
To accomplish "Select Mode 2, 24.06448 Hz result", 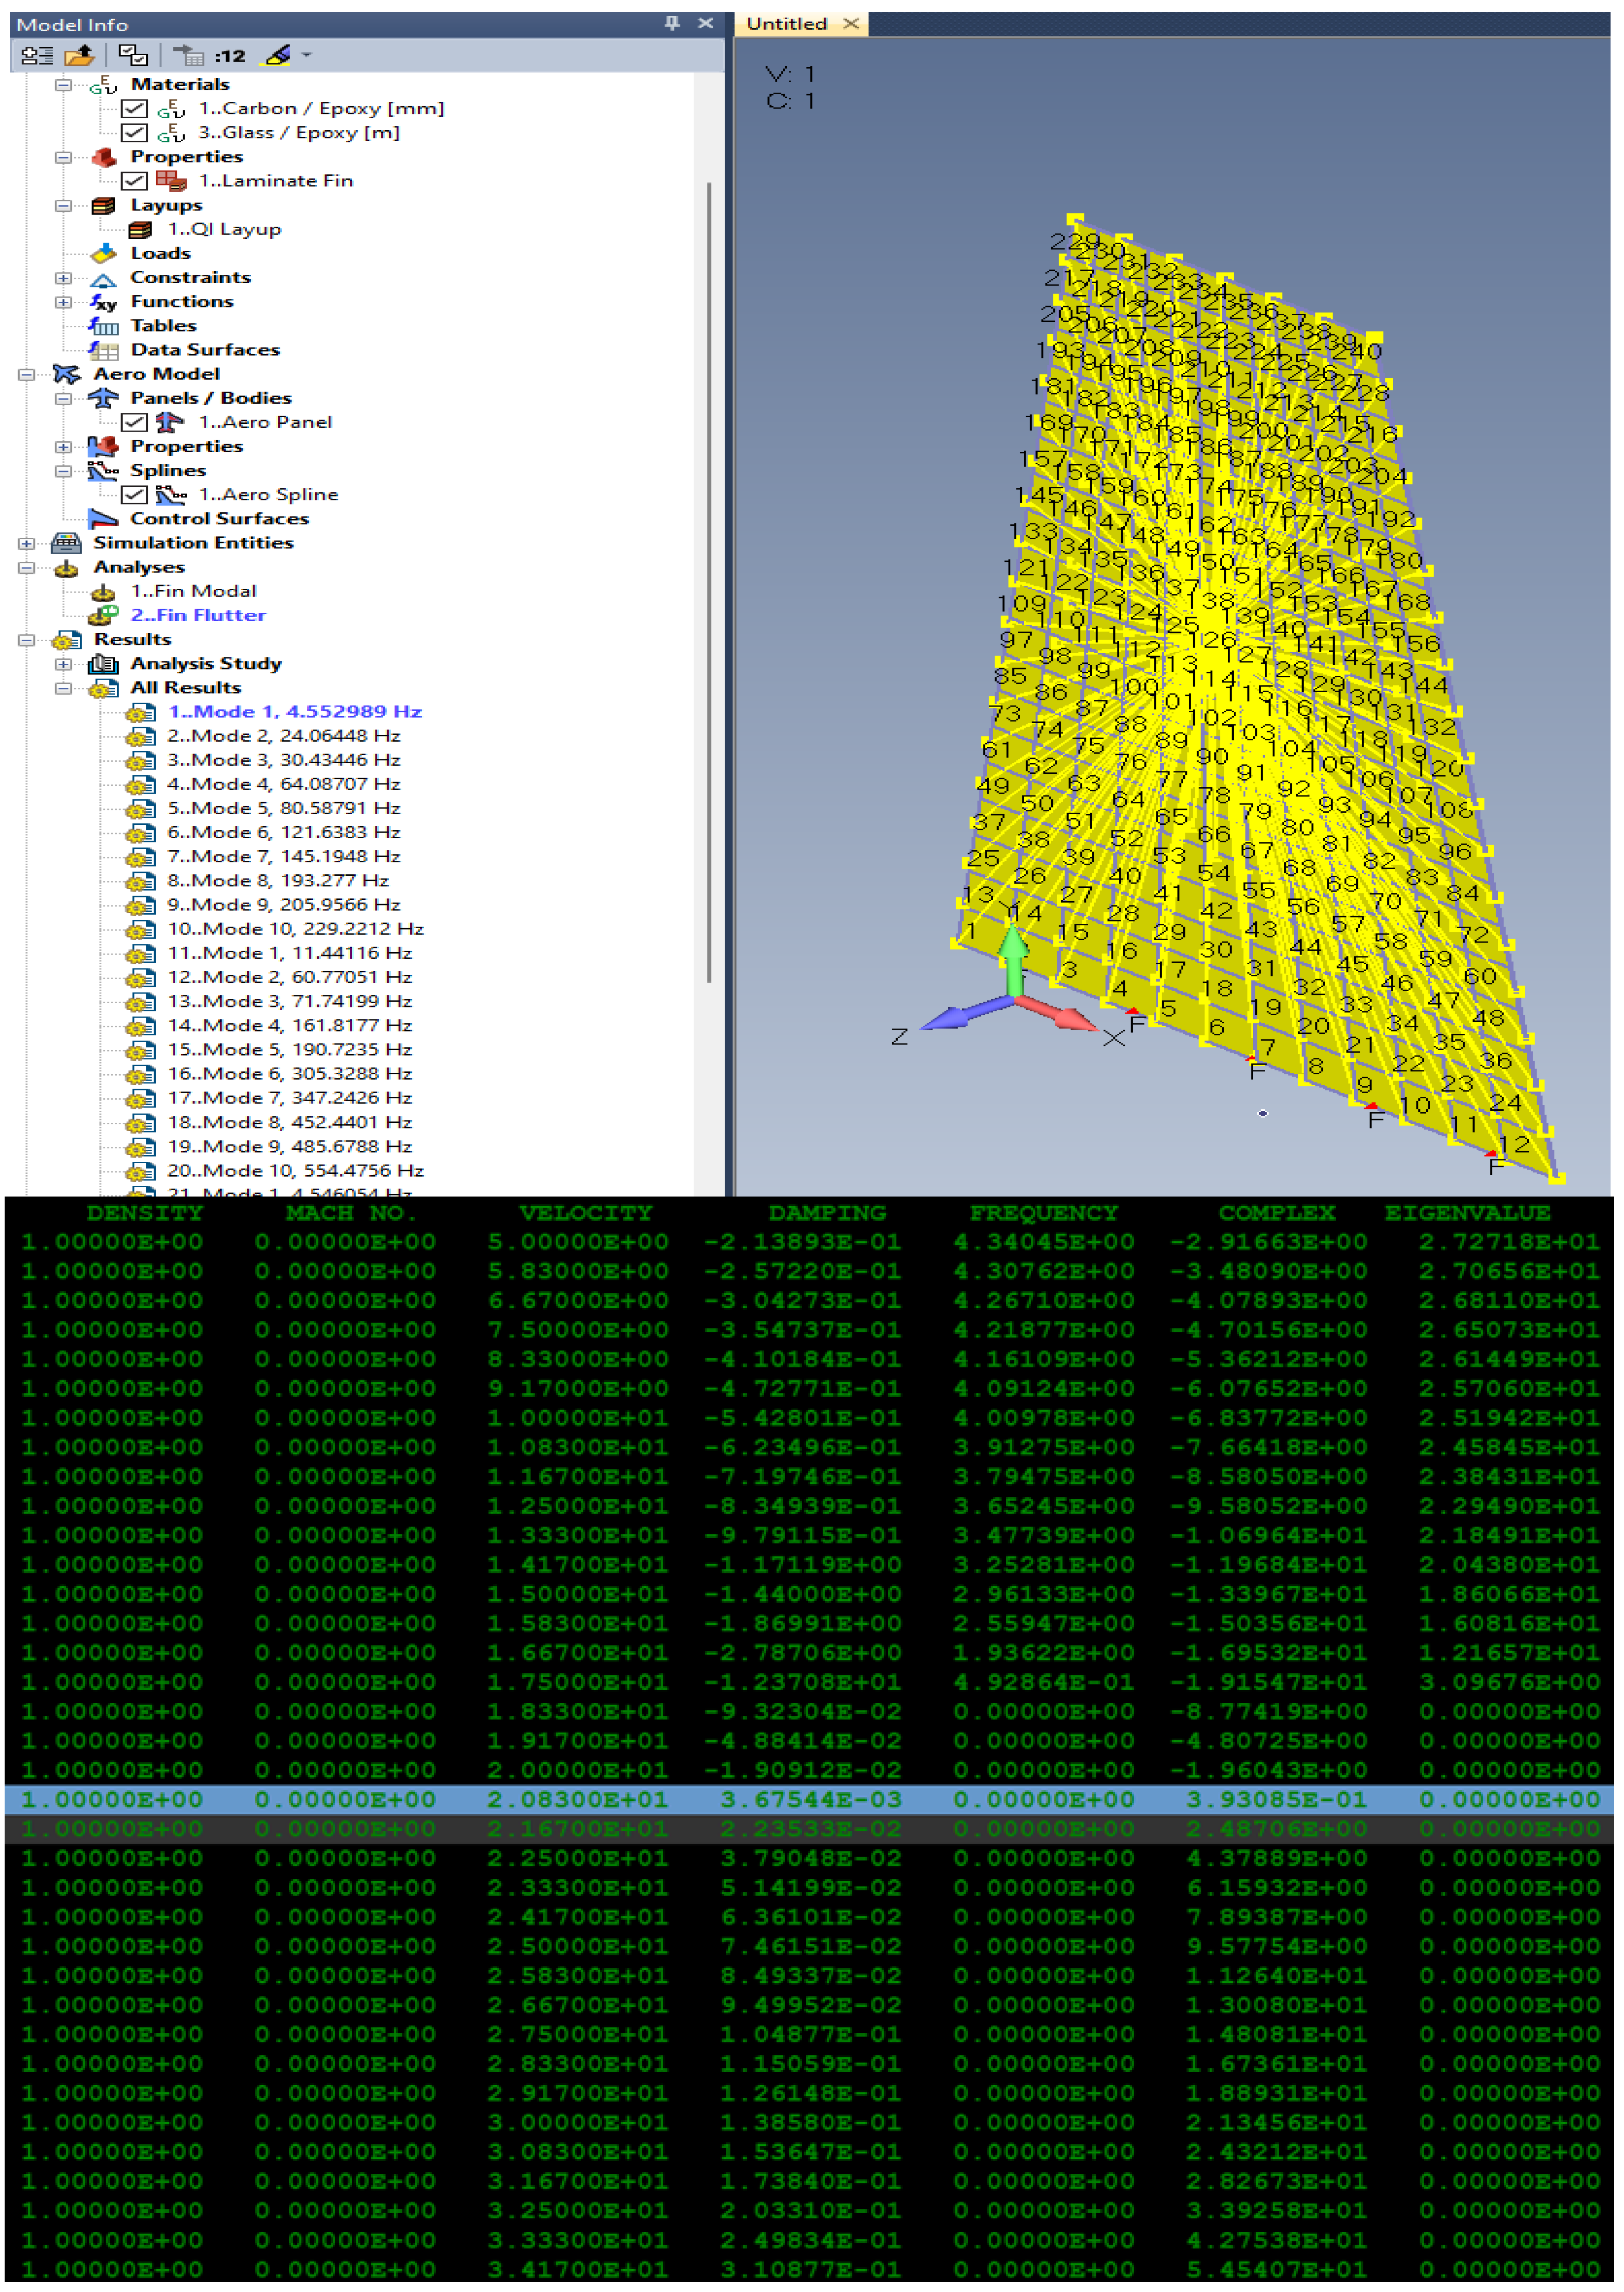I will pyautogui.click(x=283, y=736).
